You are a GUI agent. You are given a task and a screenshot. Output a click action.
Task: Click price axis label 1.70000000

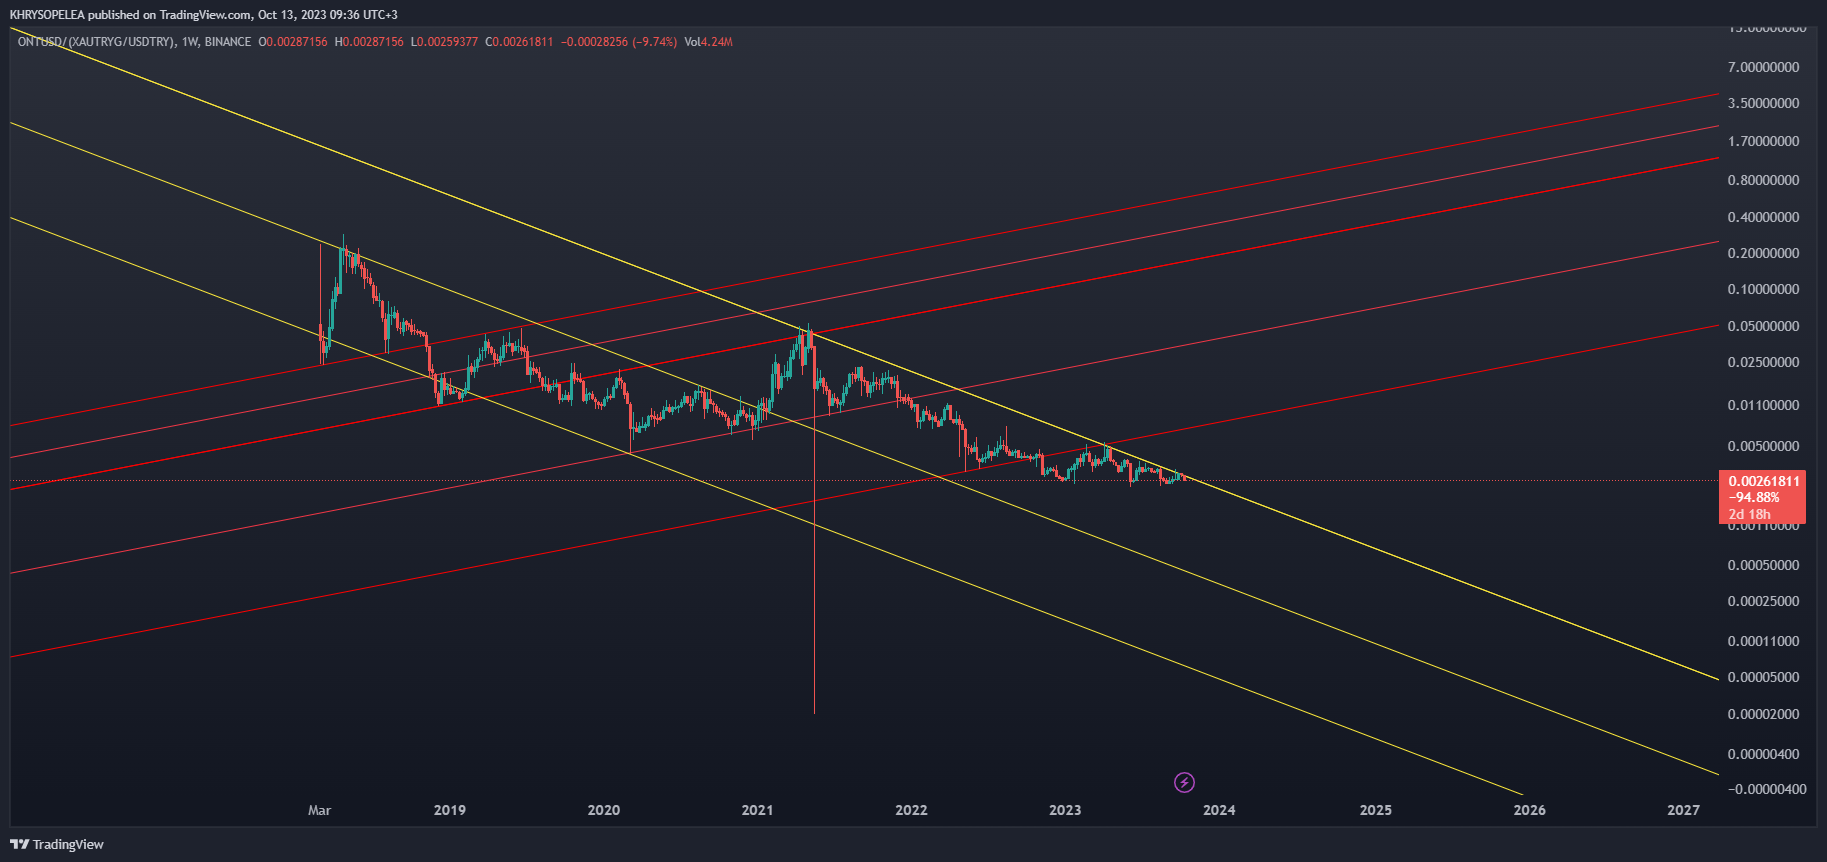(x=1763, y=141)
